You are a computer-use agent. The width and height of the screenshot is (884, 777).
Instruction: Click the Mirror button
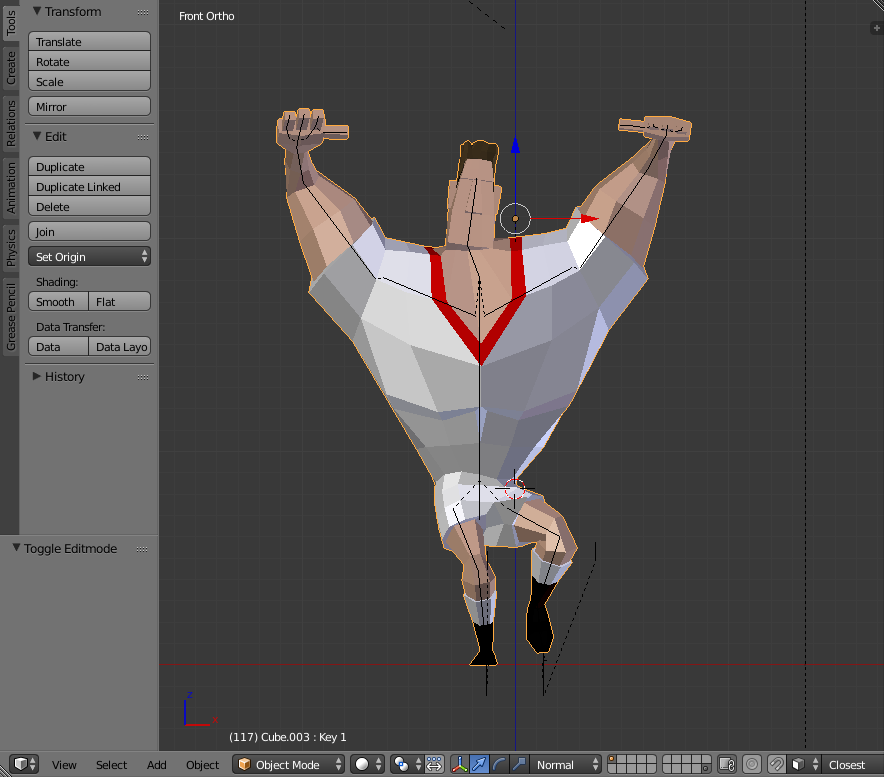pos(89,107)
